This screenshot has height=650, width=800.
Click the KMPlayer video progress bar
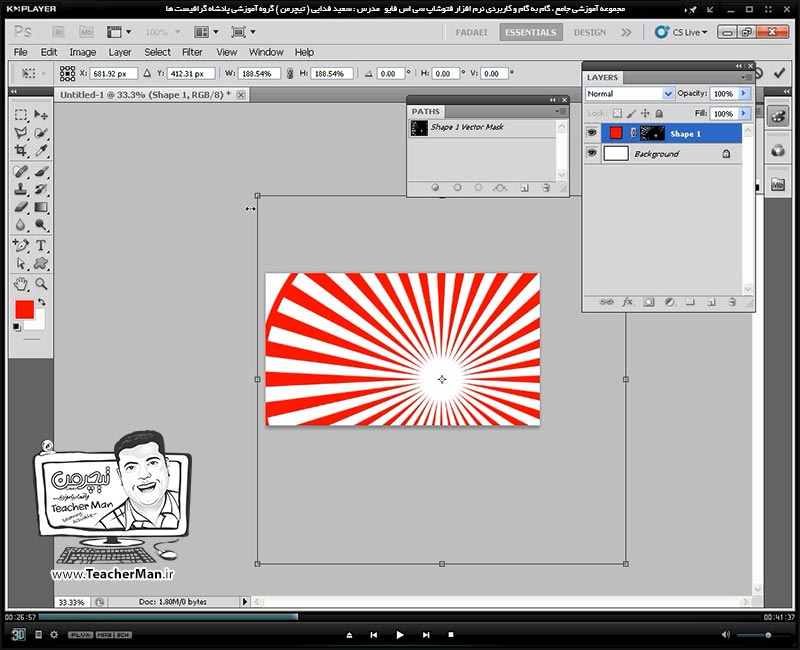pyautogui.click(x=401, y=617)
